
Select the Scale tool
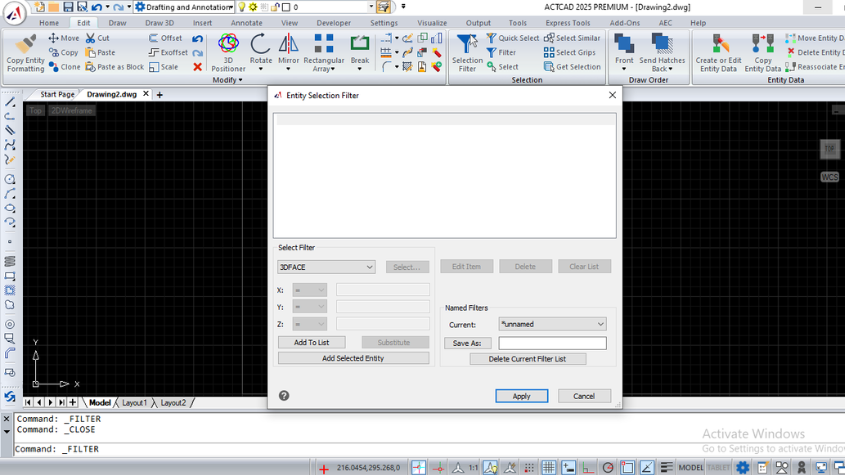click(x=163, y=67)
